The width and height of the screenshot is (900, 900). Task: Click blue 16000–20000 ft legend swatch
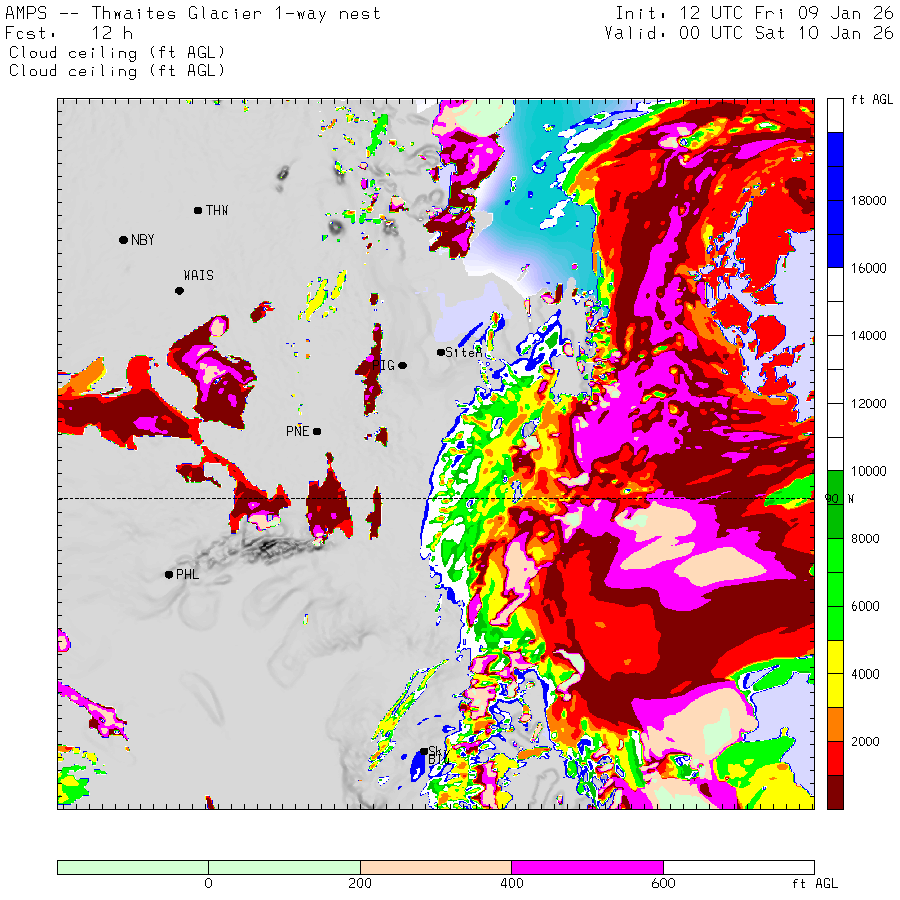[835, 200]
